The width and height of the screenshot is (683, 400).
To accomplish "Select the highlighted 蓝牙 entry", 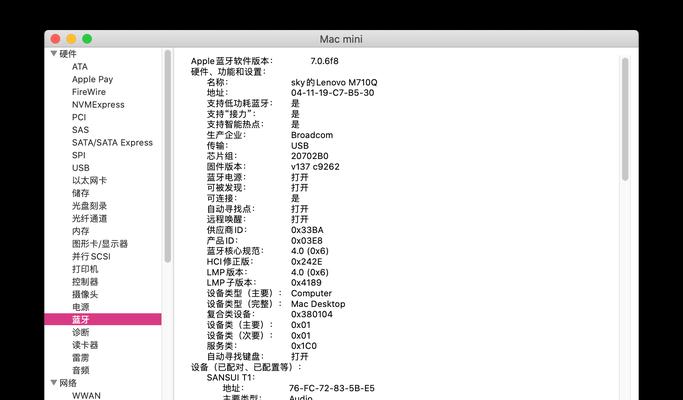I will coord(103,319).
